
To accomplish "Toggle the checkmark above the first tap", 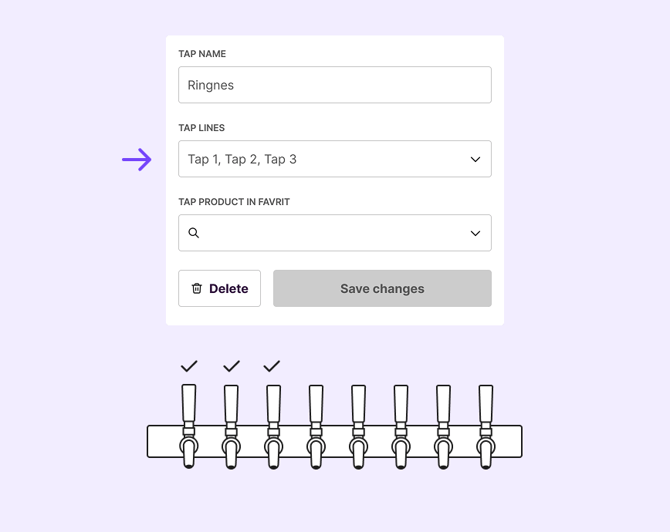I will [189, 366].
